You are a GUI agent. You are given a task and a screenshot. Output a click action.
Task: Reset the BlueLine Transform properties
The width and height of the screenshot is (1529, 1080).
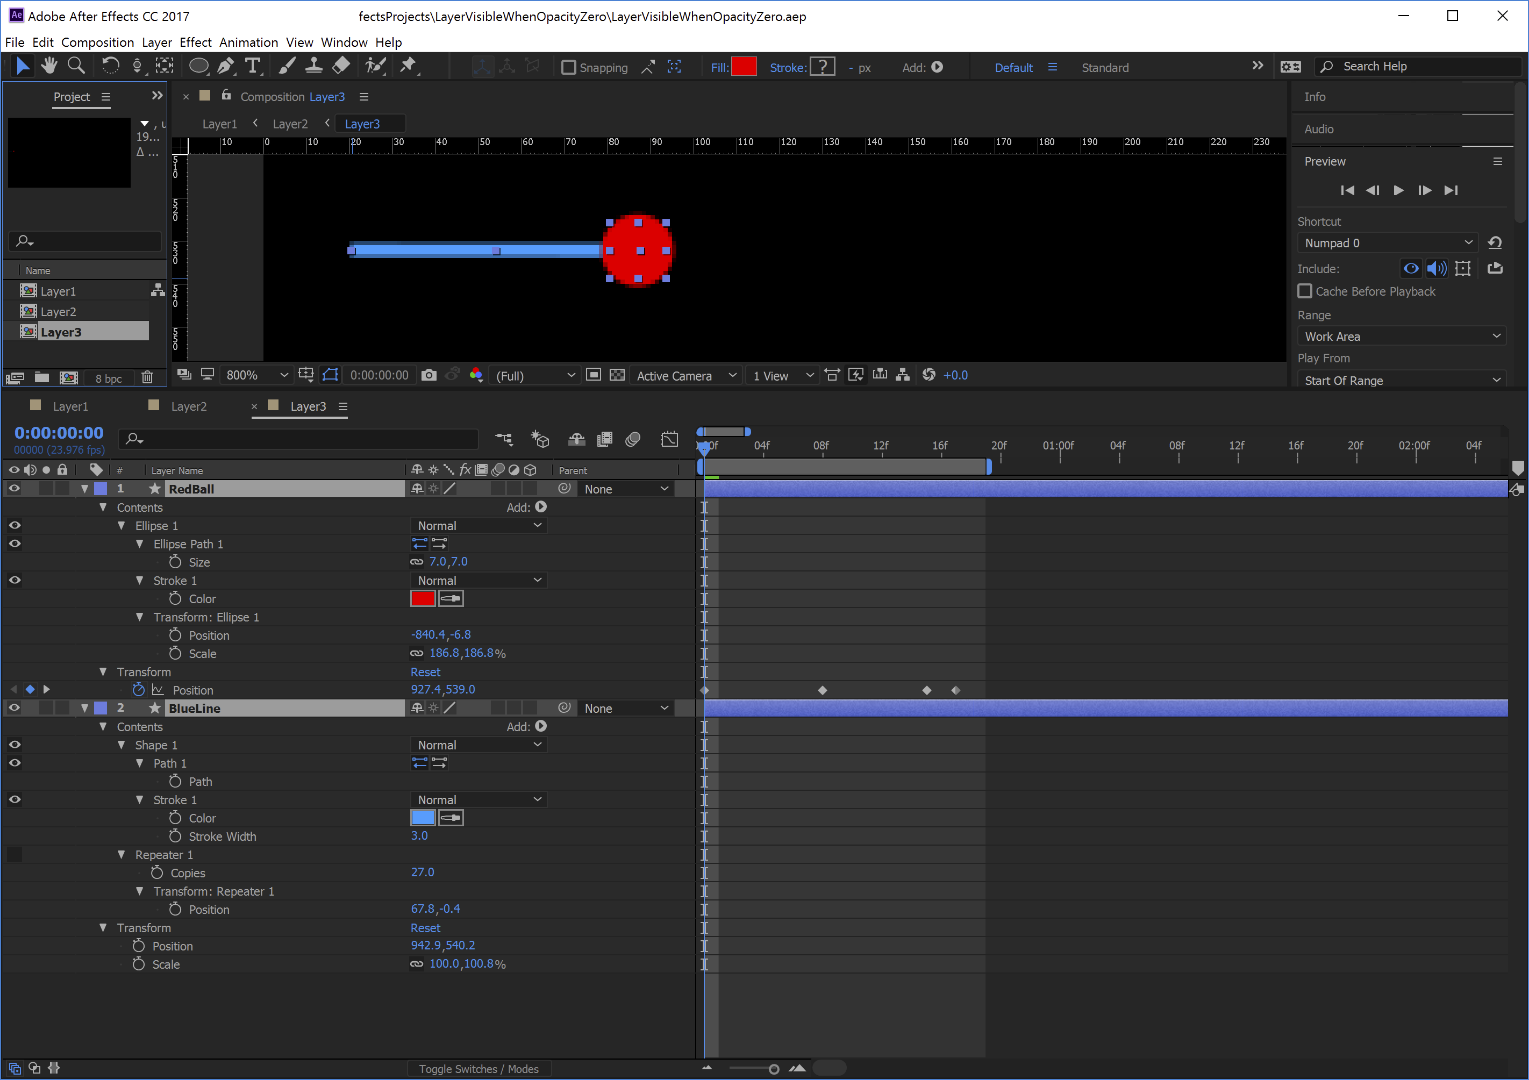click(x=425, y=927)
